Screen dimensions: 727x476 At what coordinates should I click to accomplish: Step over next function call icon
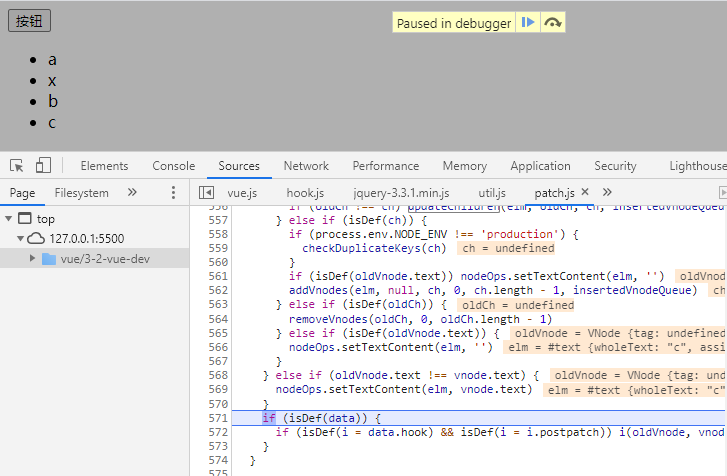coord(553,22)
